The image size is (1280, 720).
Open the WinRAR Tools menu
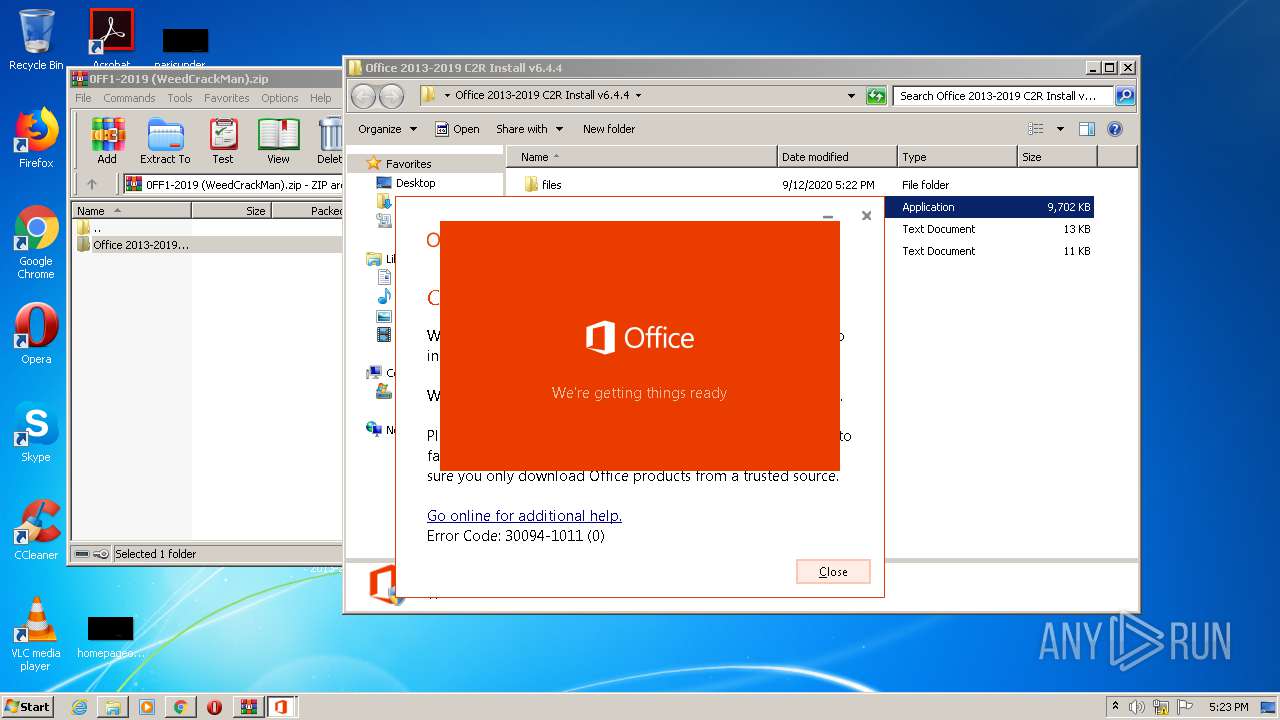[x=180, y=98]
